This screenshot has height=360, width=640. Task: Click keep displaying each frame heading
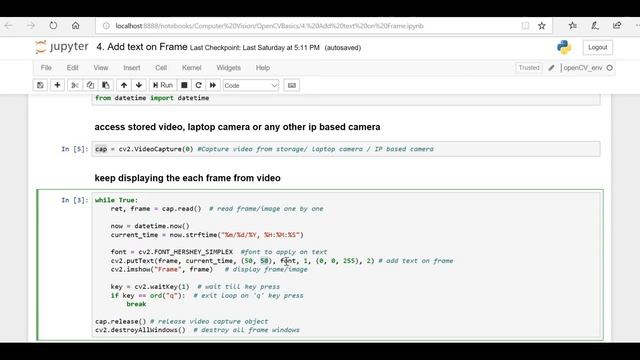[x=187, y=178]
